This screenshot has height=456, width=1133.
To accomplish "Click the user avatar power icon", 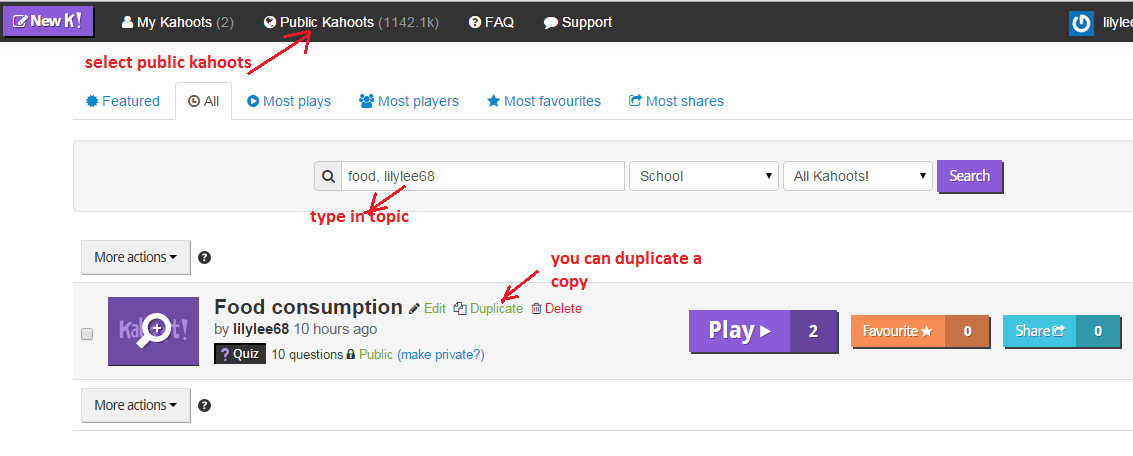I will pos(1081,23).
